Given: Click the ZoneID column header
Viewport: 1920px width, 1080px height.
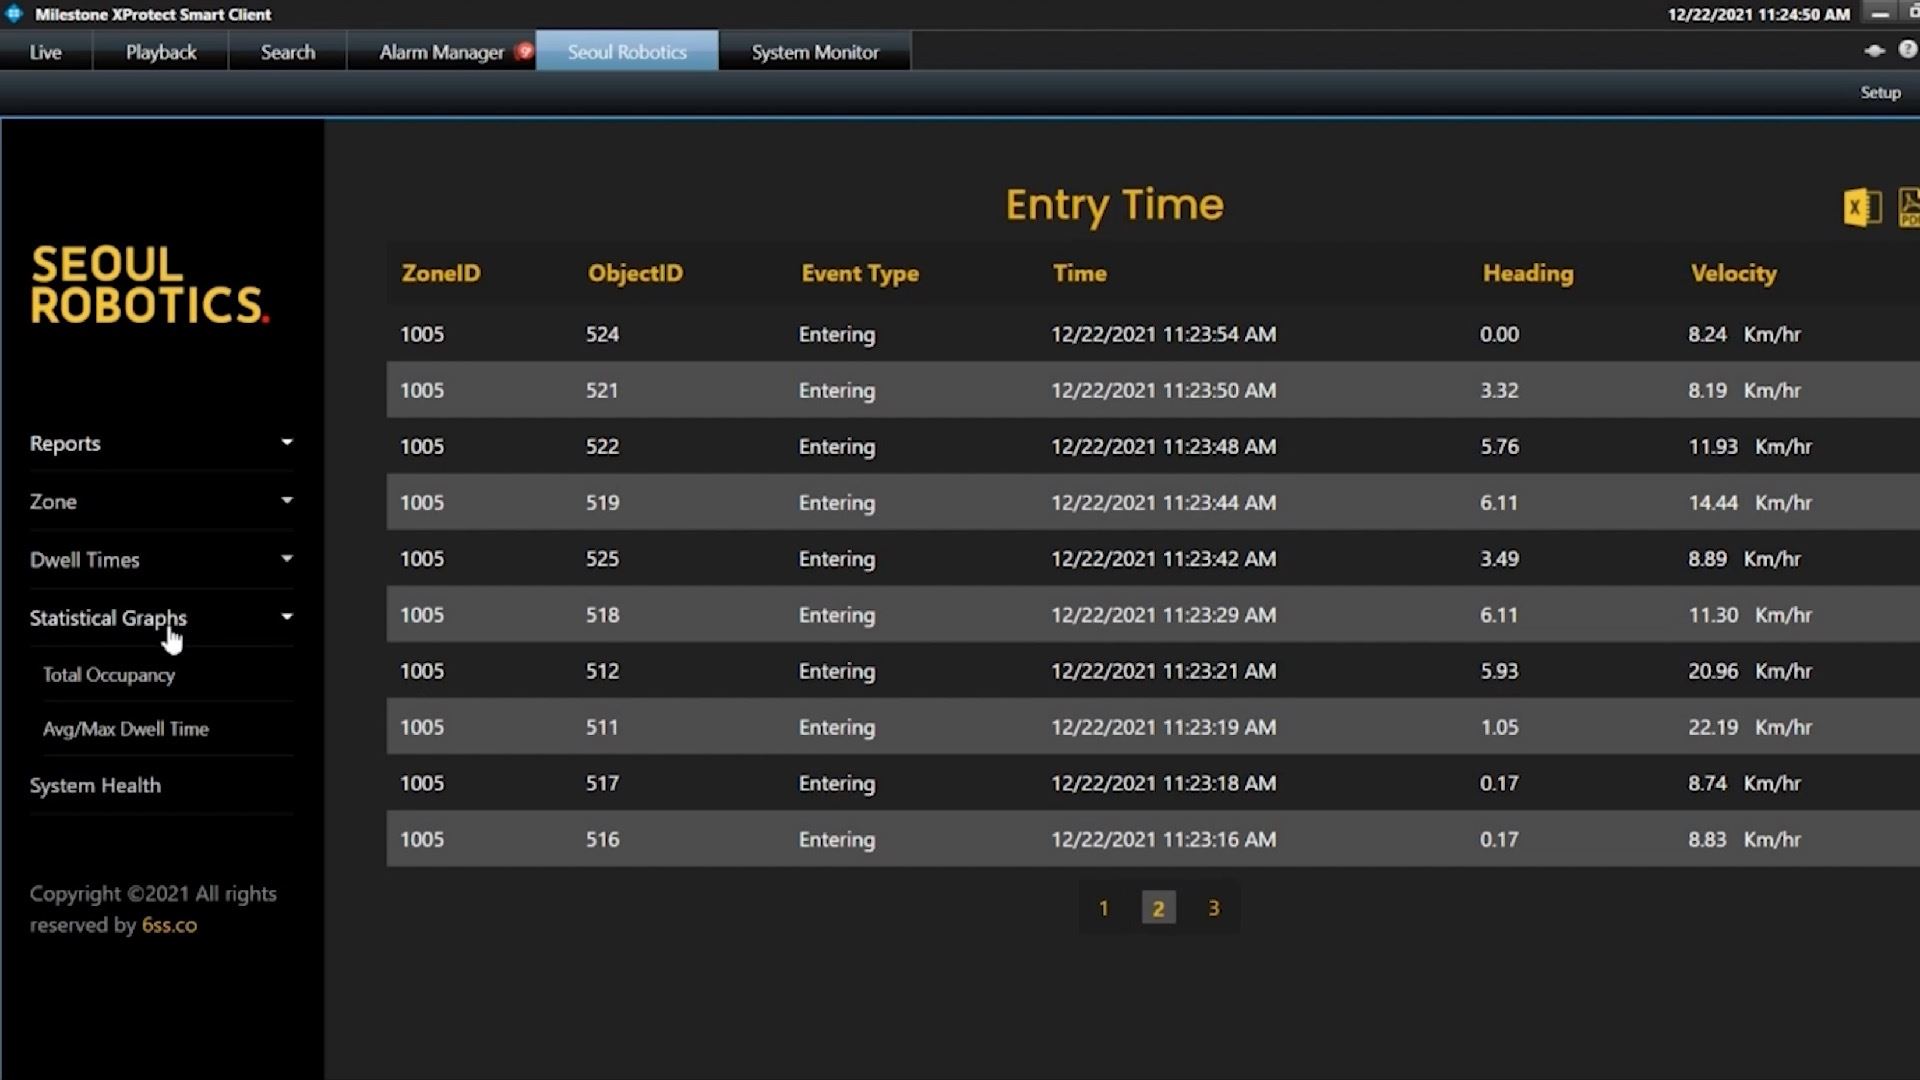Looking at the screenshot, I should click(x=441, y=273).
